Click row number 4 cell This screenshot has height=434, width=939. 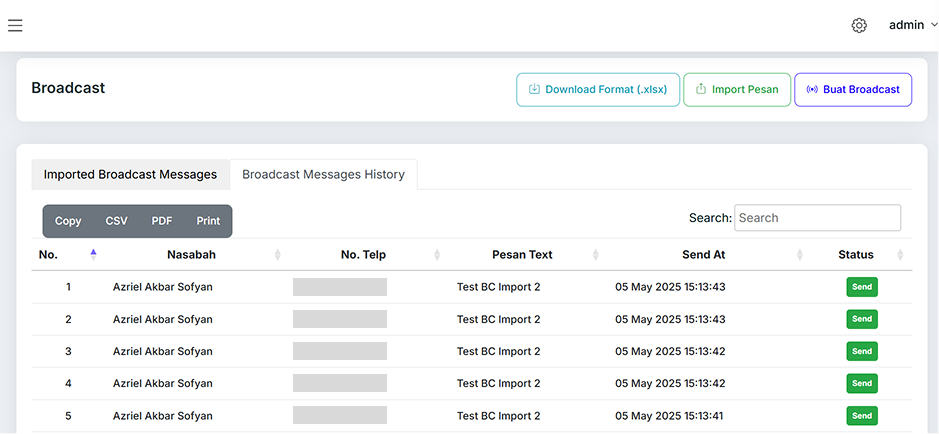(x=68, y=384)
